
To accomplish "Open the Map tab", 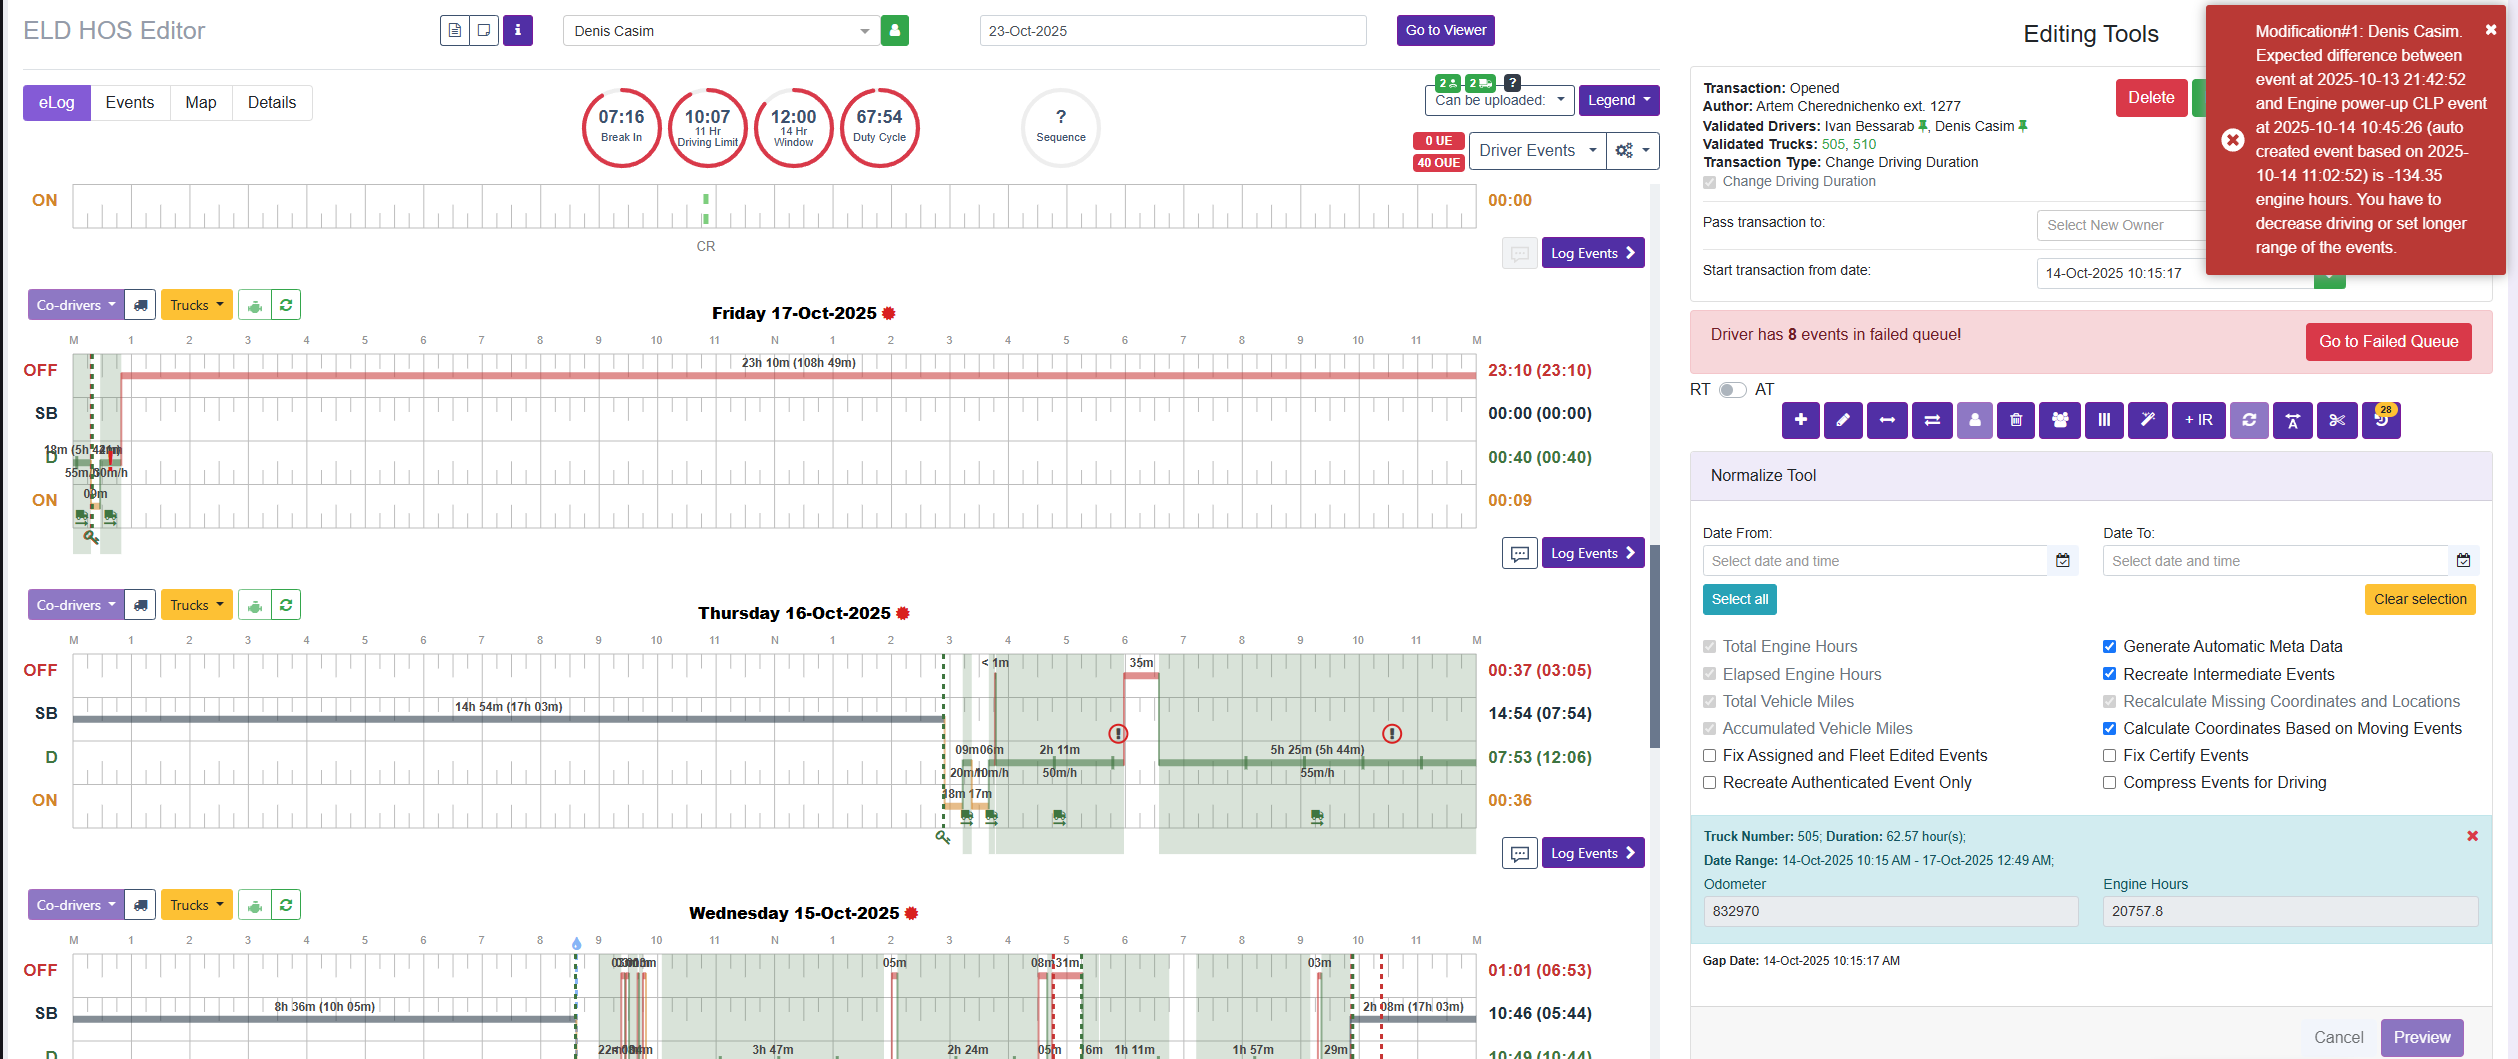I will pos(201,103).
